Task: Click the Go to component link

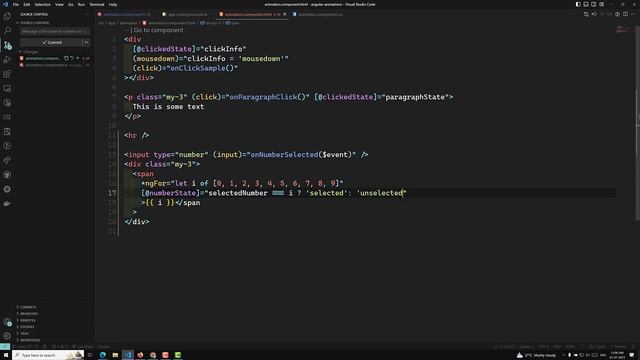Action: [x=158, y=30]
